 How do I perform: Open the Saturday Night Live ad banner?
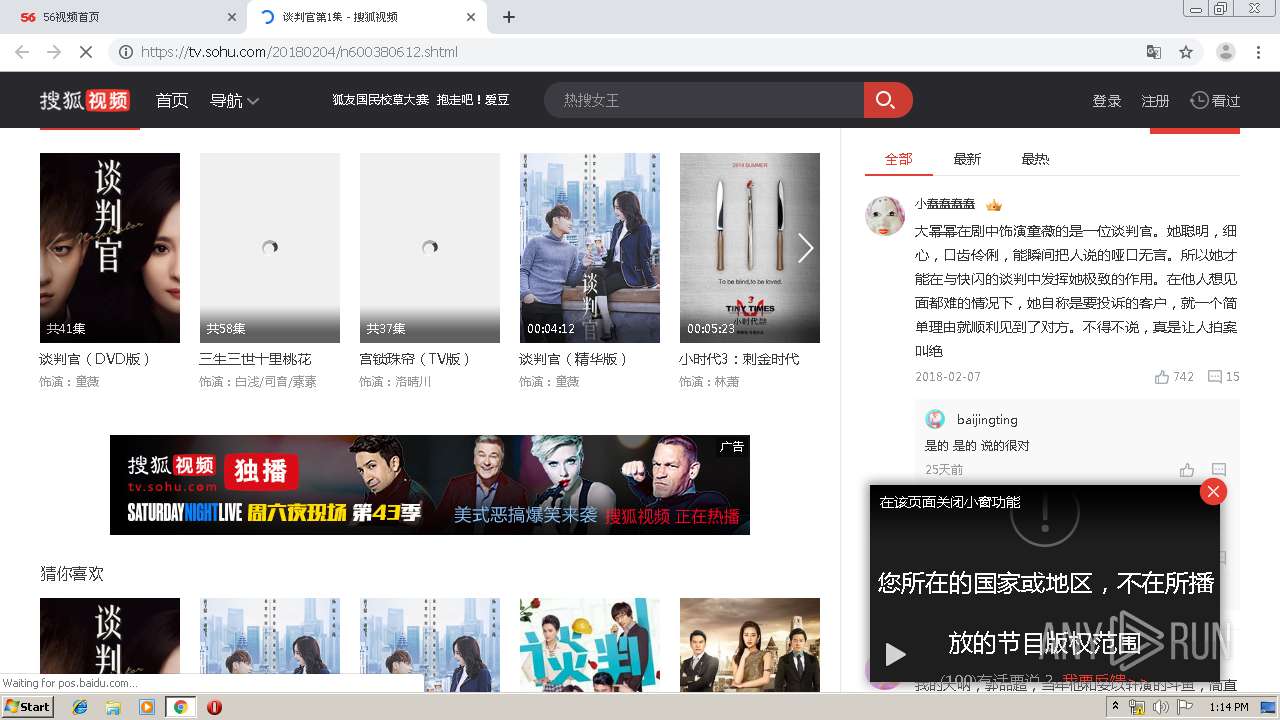(x=430, y=485)
